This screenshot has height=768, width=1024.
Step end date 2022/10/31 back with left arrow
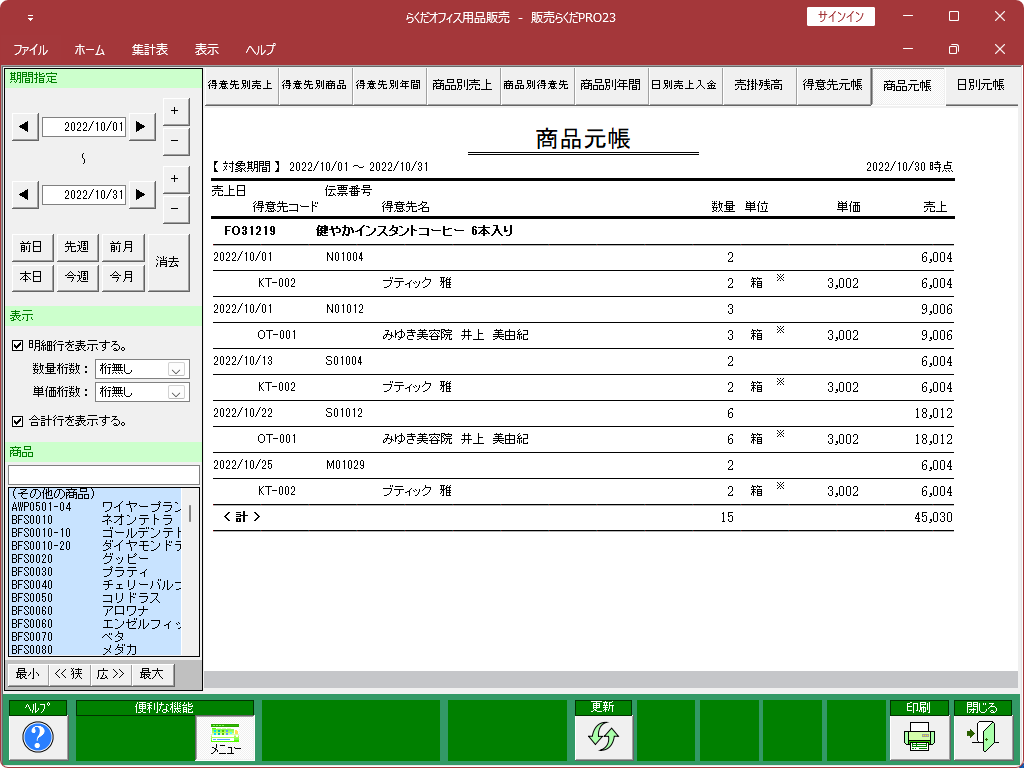25,195
